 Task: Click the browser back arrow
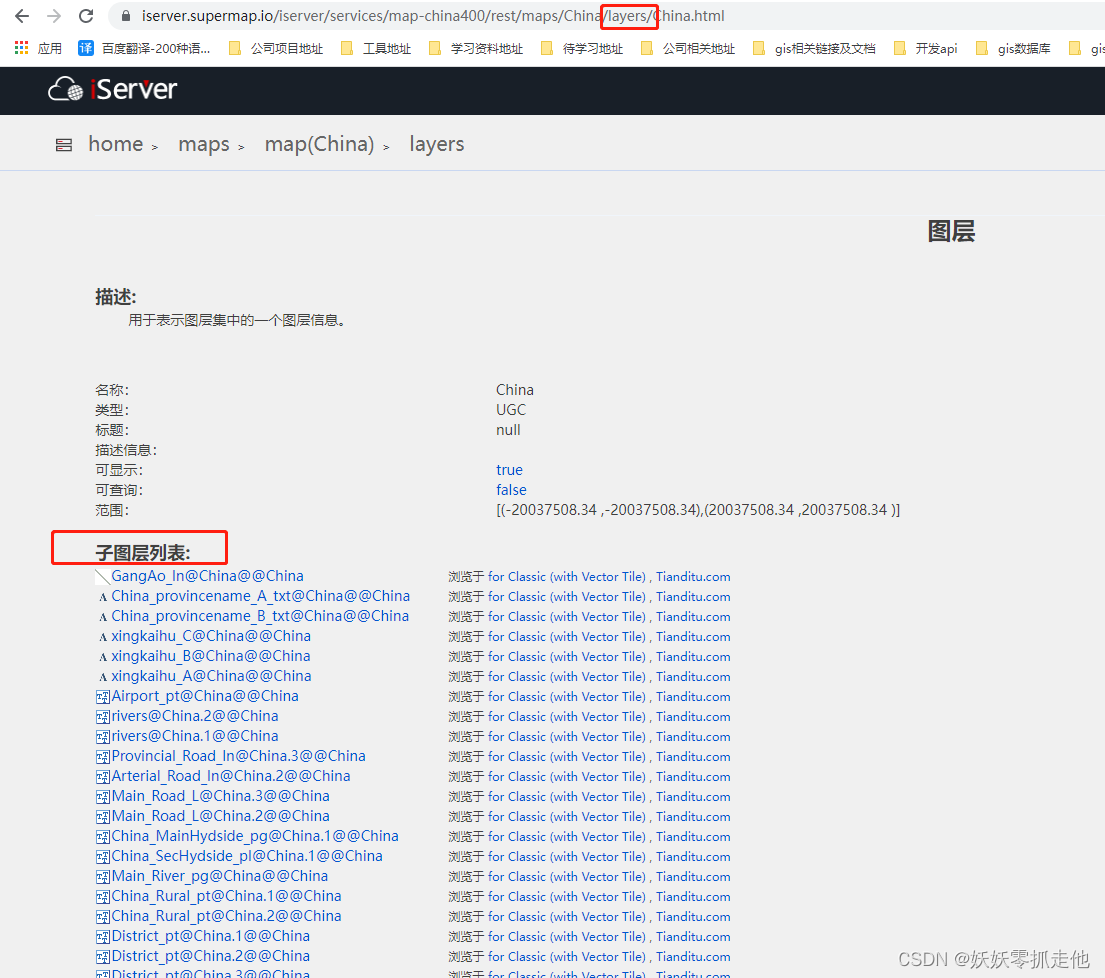pyautogui.click(x=22, y=16)
